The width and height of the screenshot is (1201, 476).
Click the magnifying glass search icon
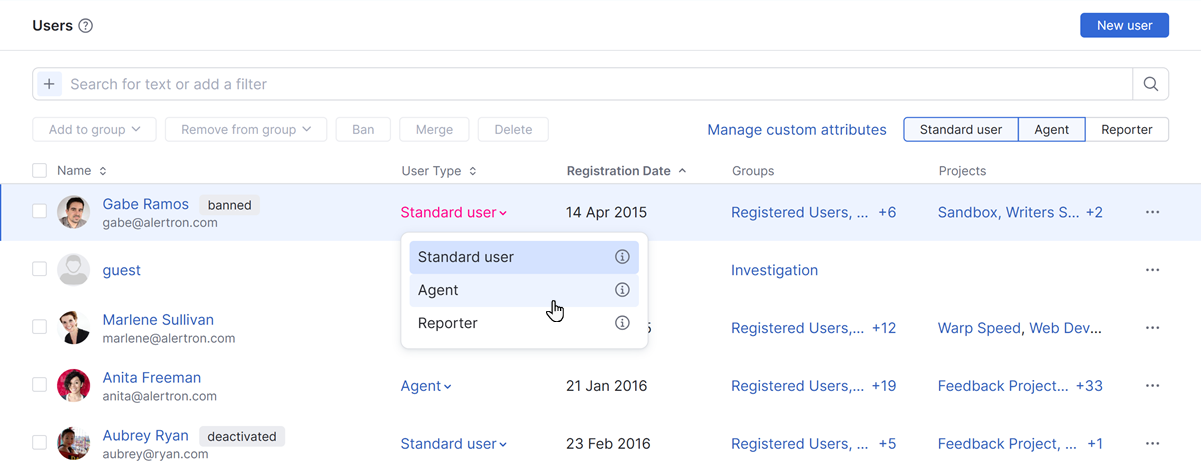pos(1150,84)
